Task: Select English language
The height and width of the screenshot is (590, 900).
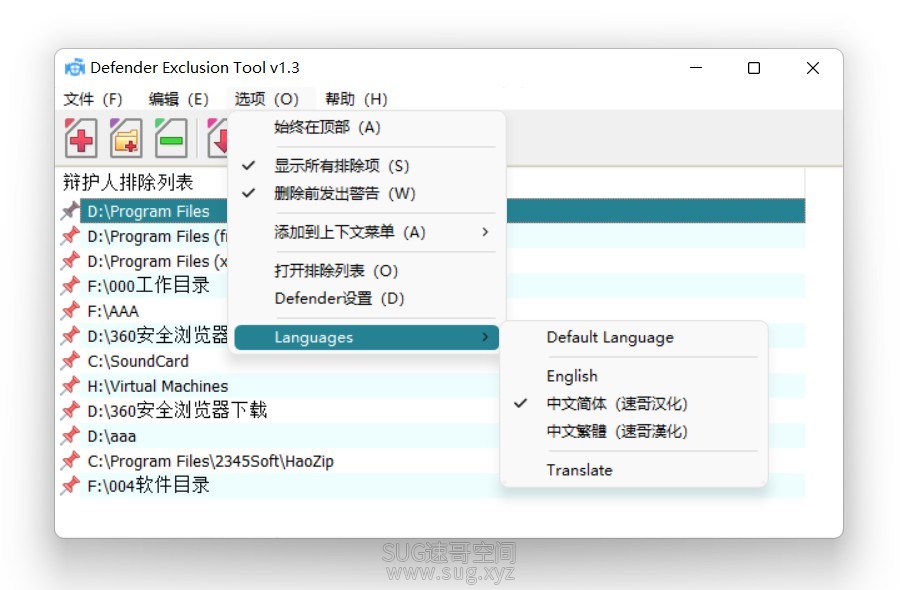Action: tap(634, 376)
